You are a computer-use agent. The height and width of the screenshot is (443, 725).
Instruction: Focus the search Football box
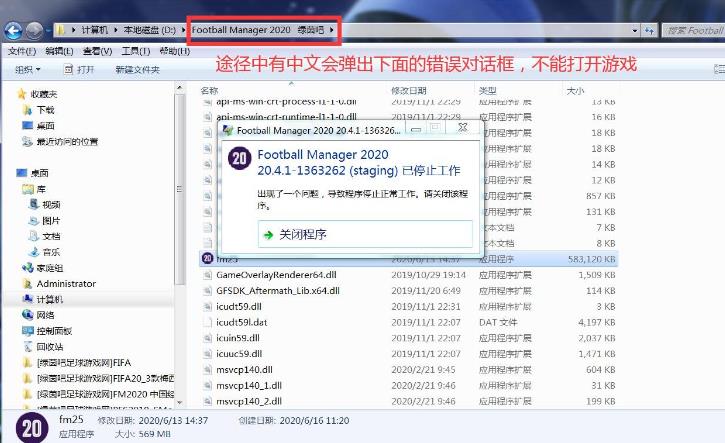point(694,31)
